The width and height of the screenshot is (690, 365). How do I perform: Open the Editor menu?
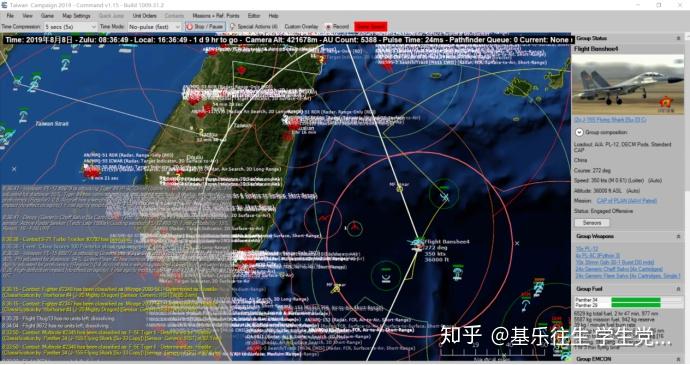(254, 16)
